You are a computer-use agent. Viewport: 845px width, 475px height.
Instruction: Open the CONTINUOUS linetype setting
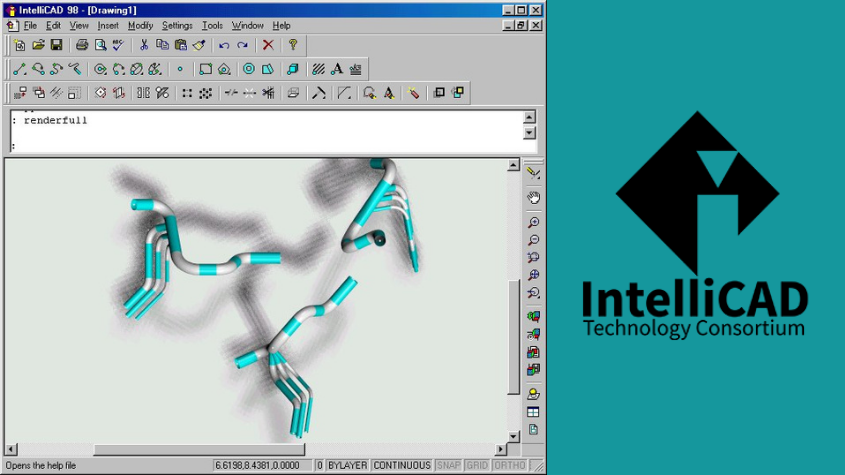click(402, 465)
